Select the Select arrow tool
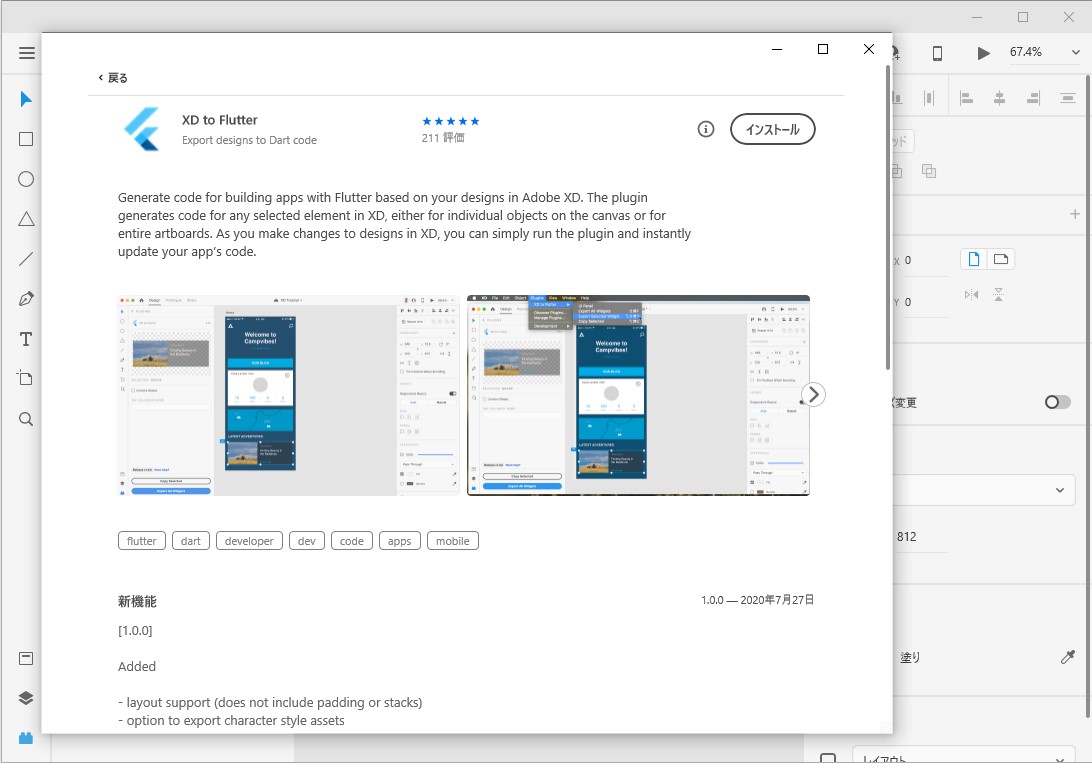The width and height of the screenshot is (1092, 763). pyautogui.click(x=26, y=98)
